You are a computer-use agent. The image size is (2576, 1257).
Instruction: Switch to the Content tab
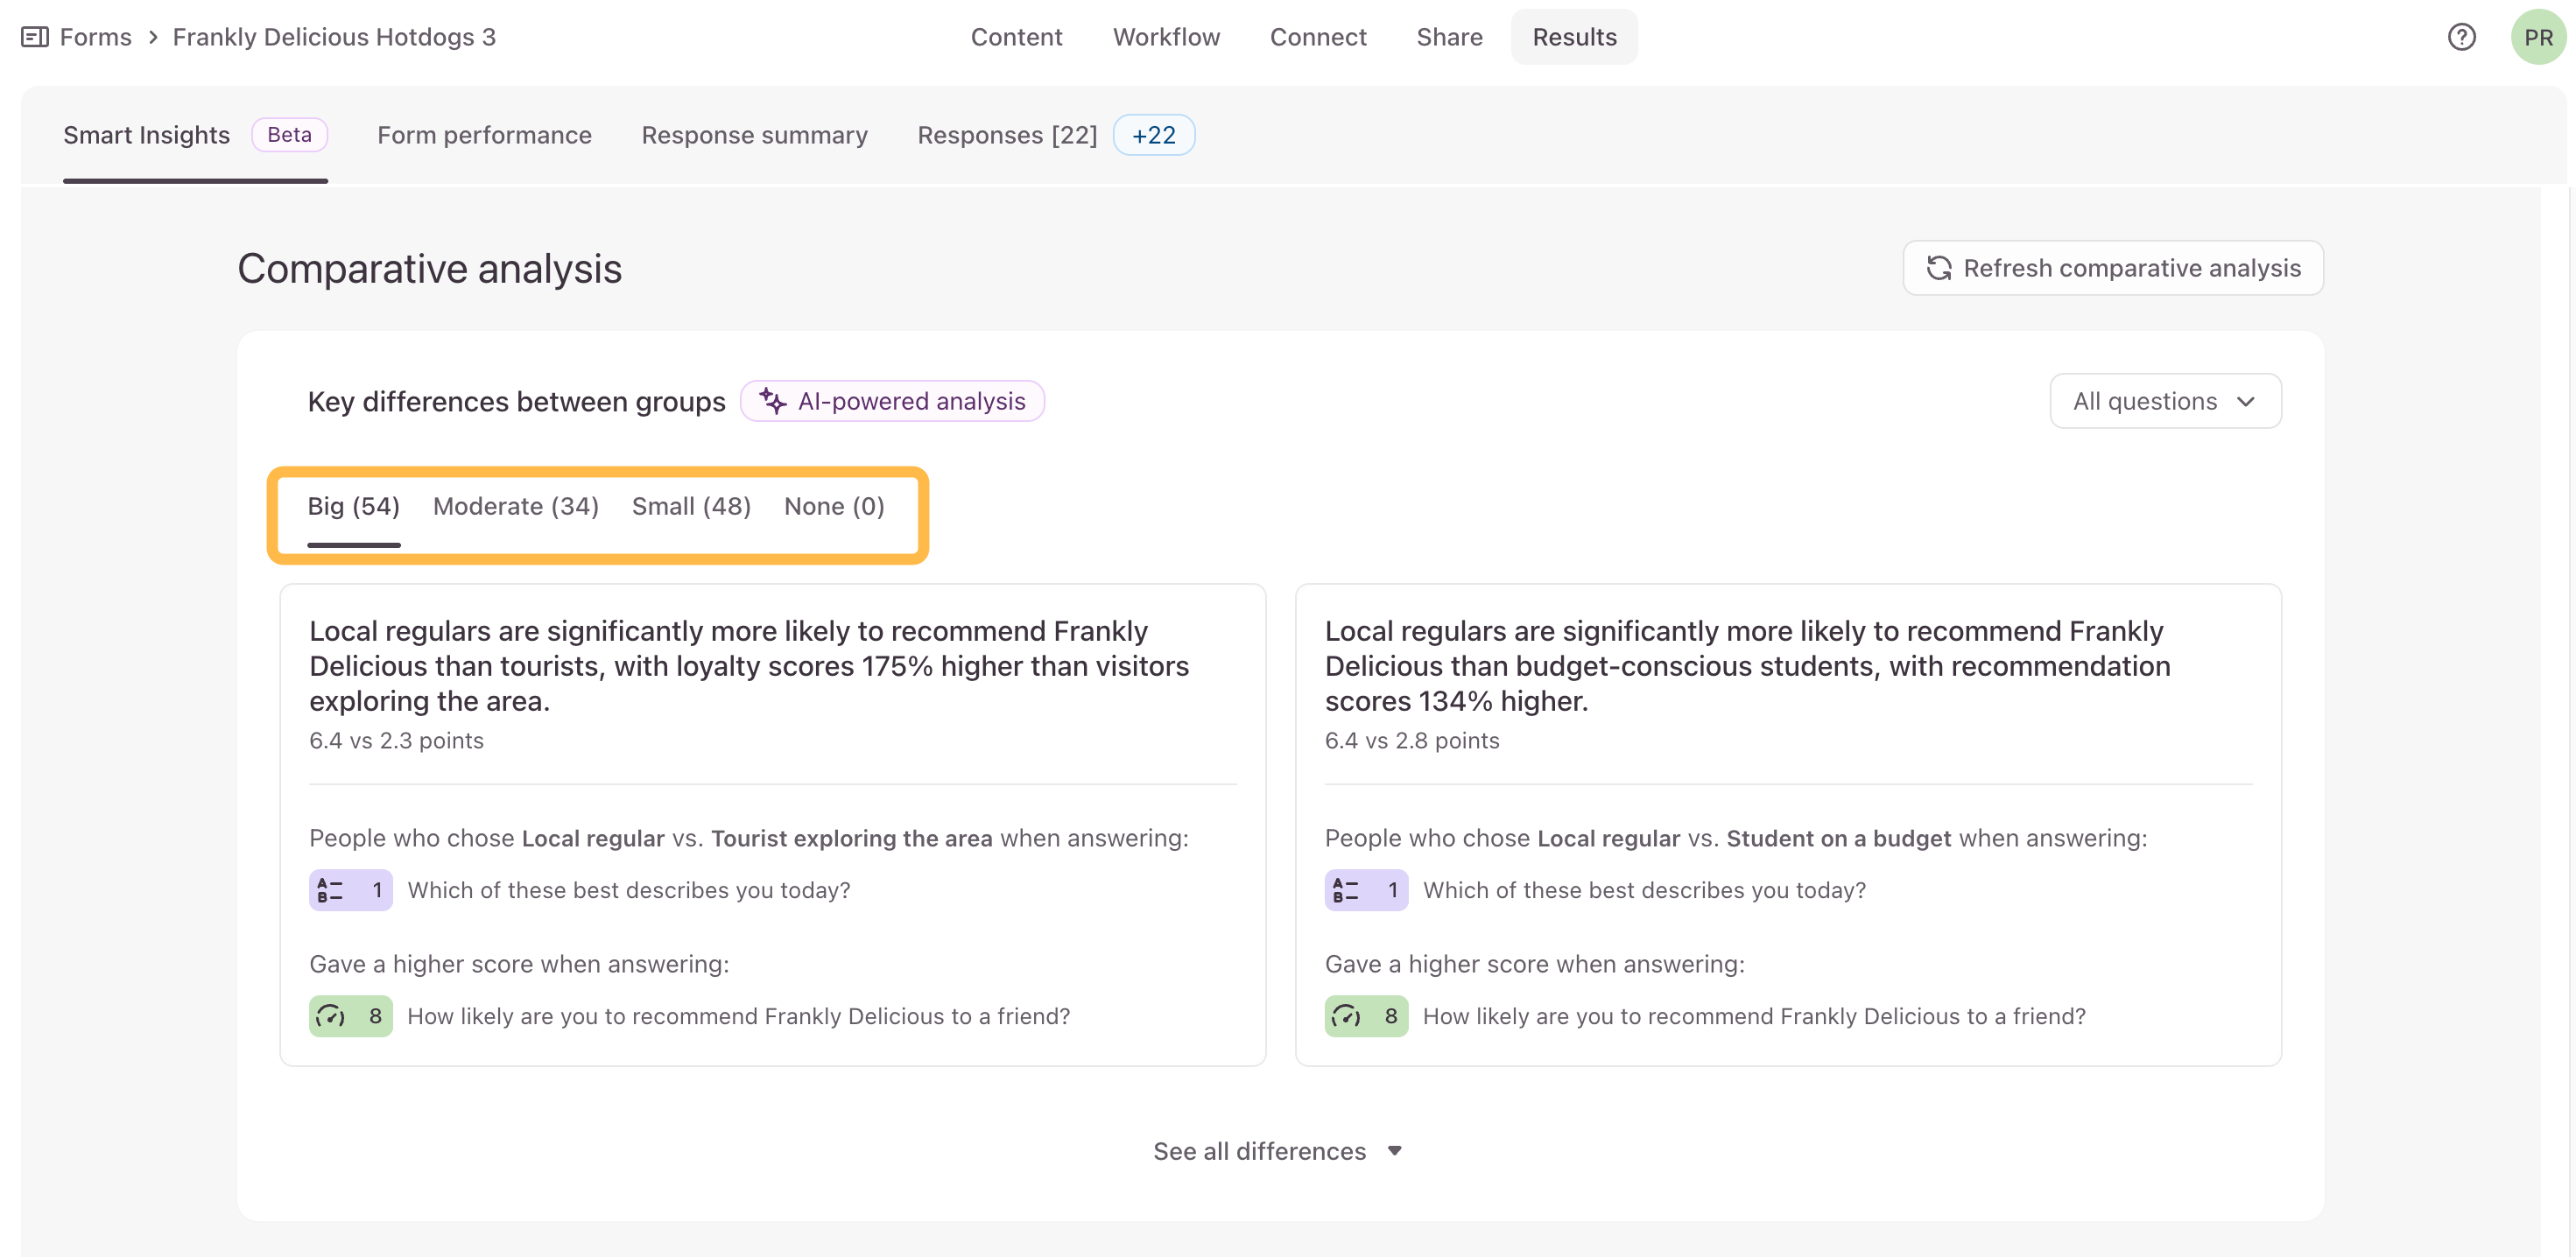[x=1016, y=37]
